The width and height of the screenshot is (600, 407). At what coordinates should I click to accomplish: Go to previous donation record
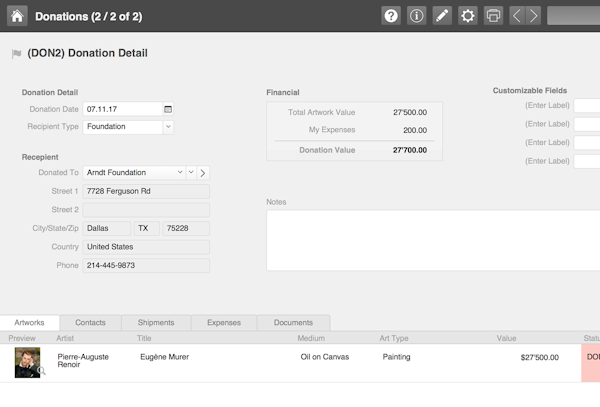[x=517, y=16]
